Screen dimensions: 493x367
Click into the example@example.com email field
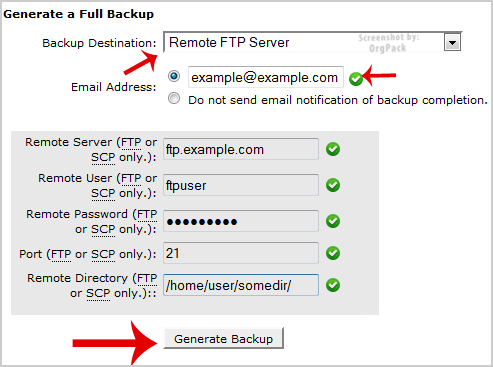(266, 77)
